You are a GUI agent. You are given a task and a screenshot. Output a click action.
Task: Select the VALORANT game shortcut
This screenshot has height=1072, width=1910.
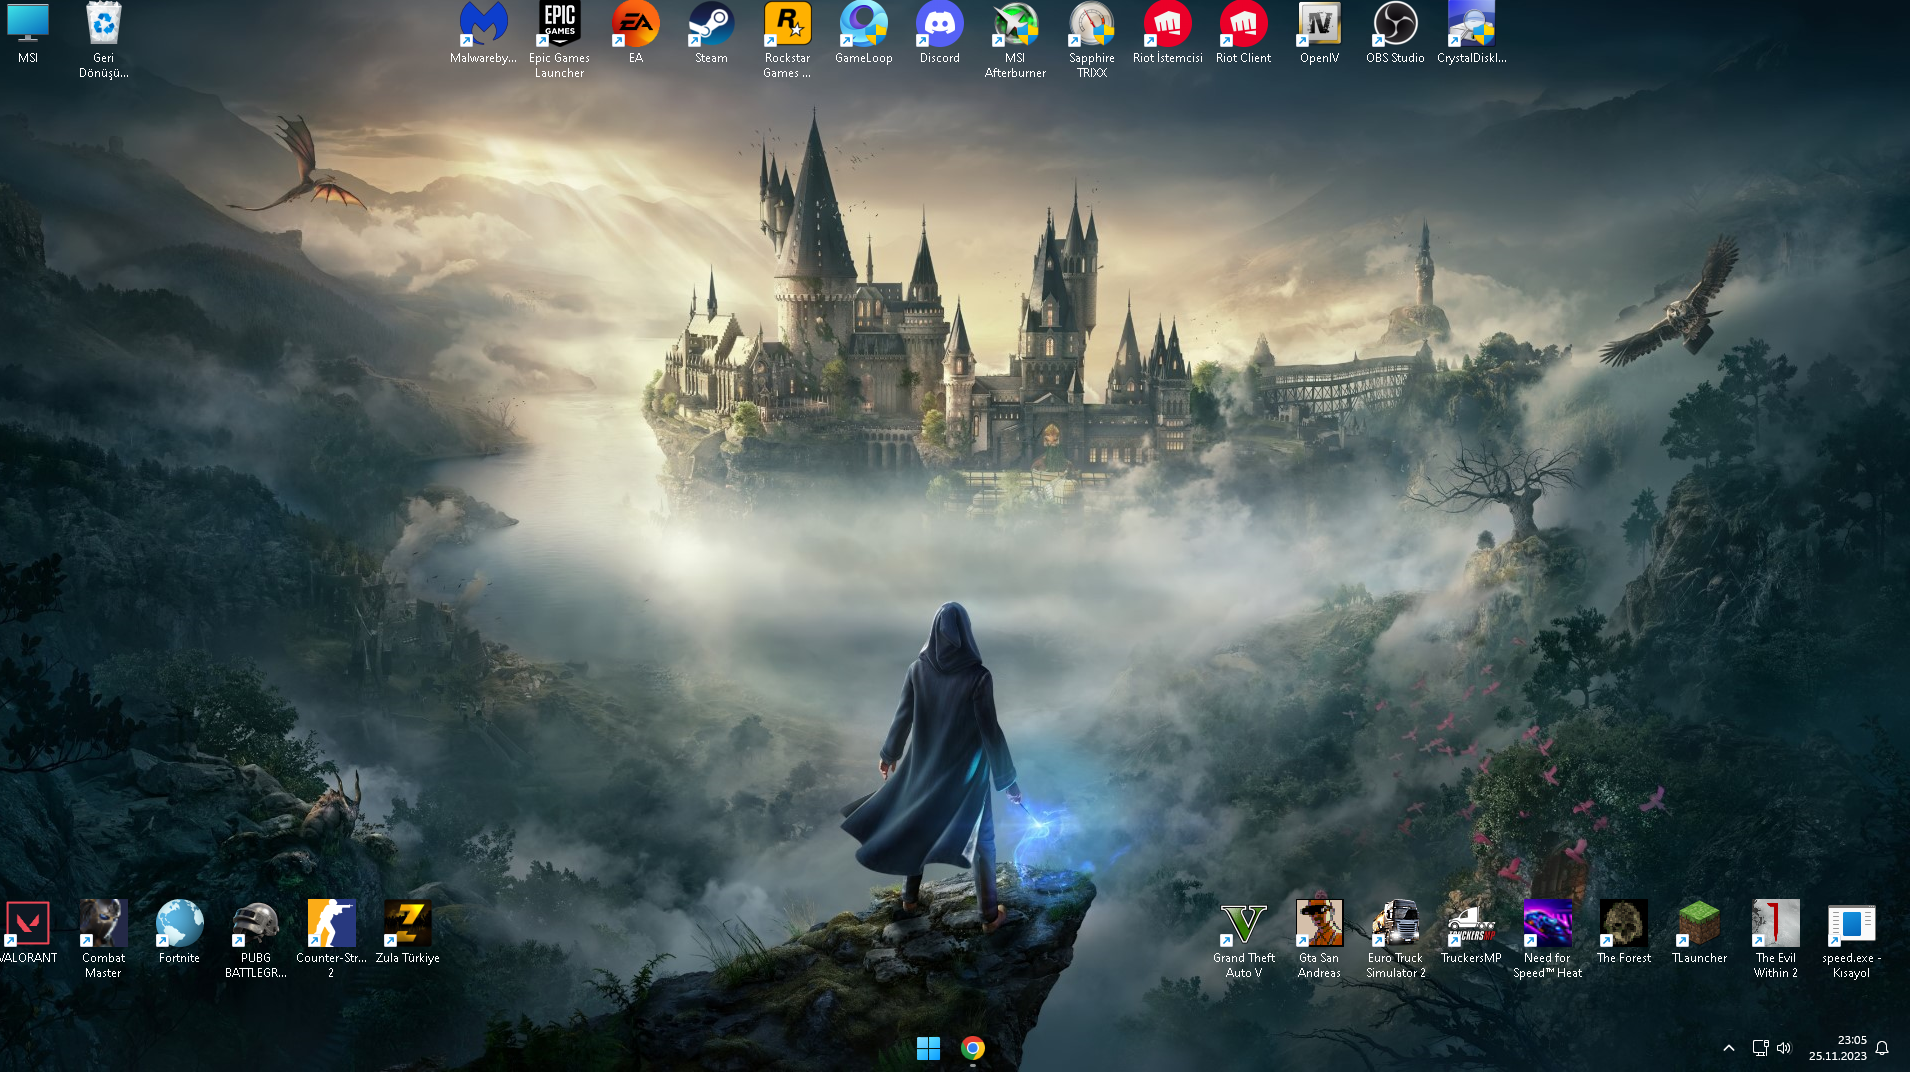click(x=28, y=932)
